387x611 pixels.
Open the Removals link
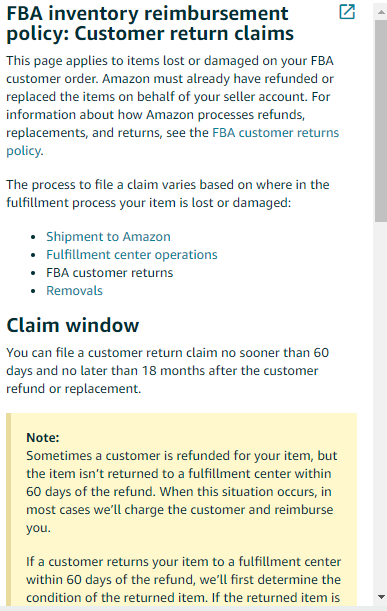74,290
